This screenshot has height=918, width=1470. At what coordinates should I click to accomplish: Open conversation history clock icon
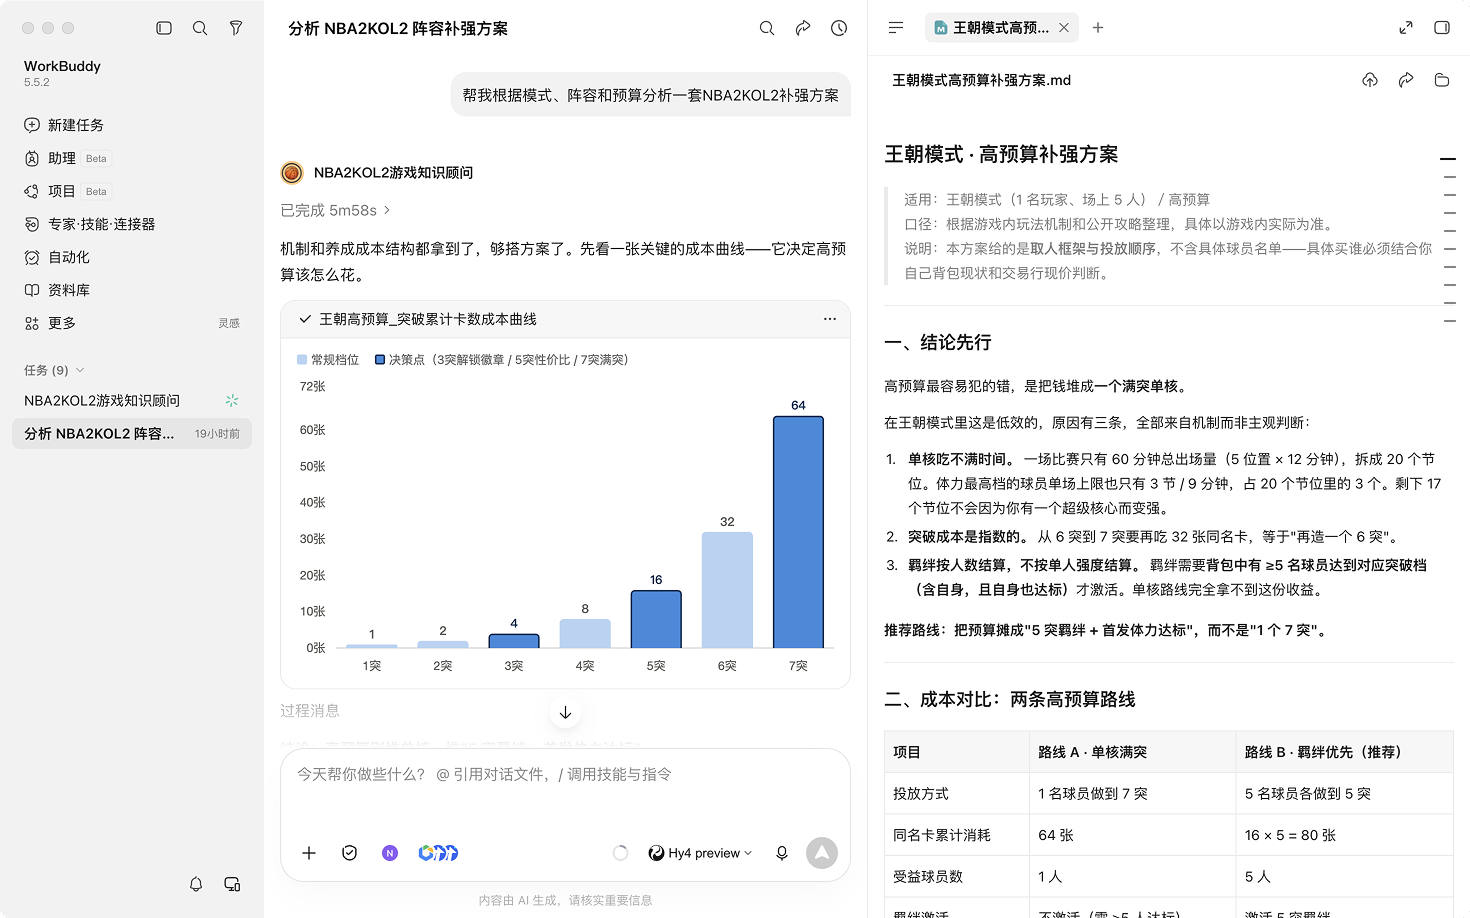click(839, 28)
